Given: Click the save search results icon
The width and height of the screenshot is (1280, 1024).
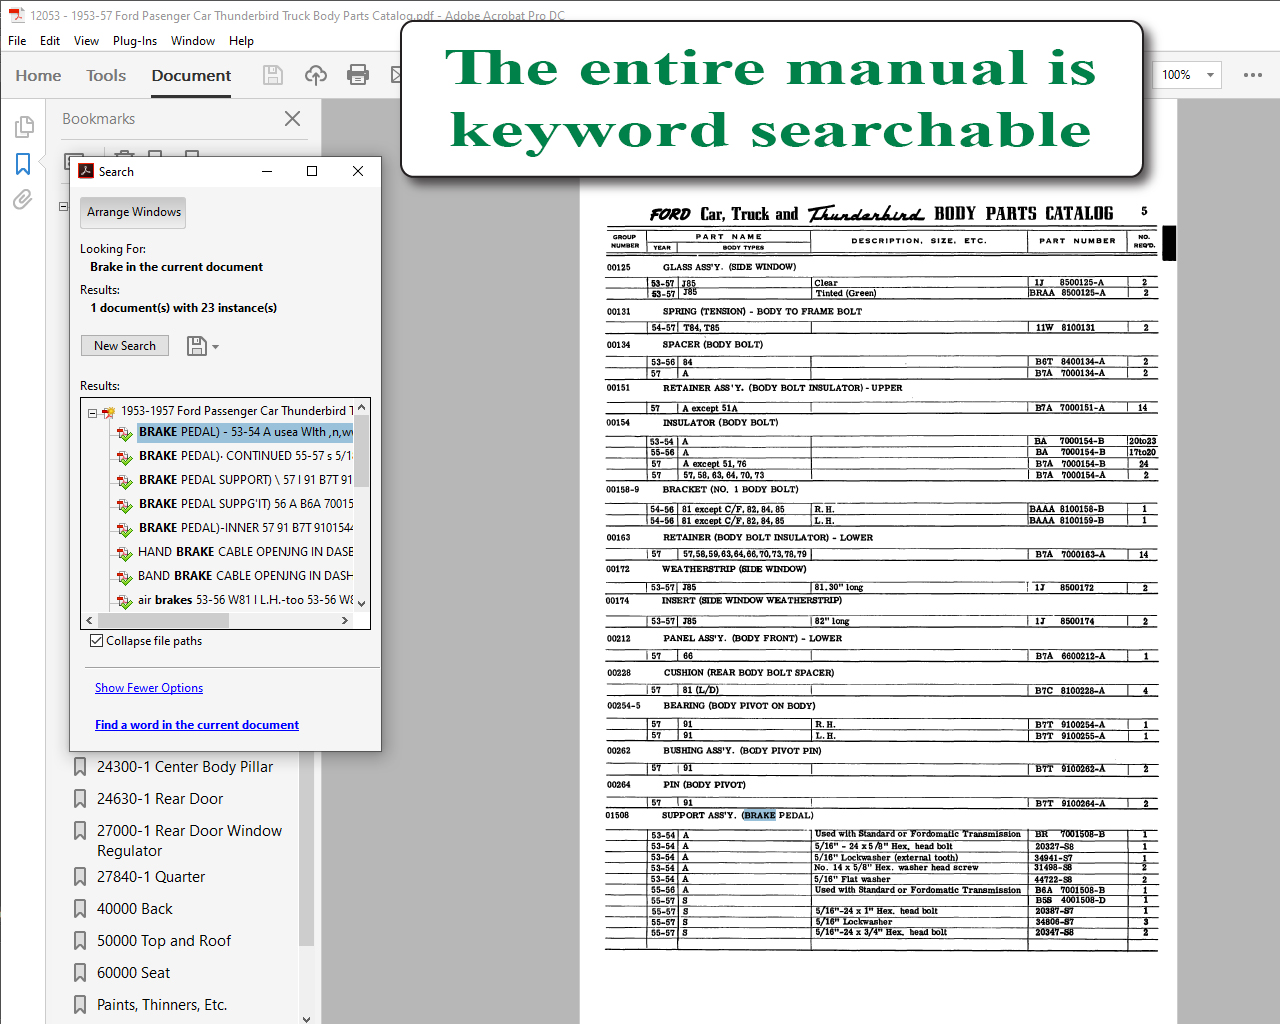Looking at the screenshot, I should pyautogui.click(x=197, y=346).
